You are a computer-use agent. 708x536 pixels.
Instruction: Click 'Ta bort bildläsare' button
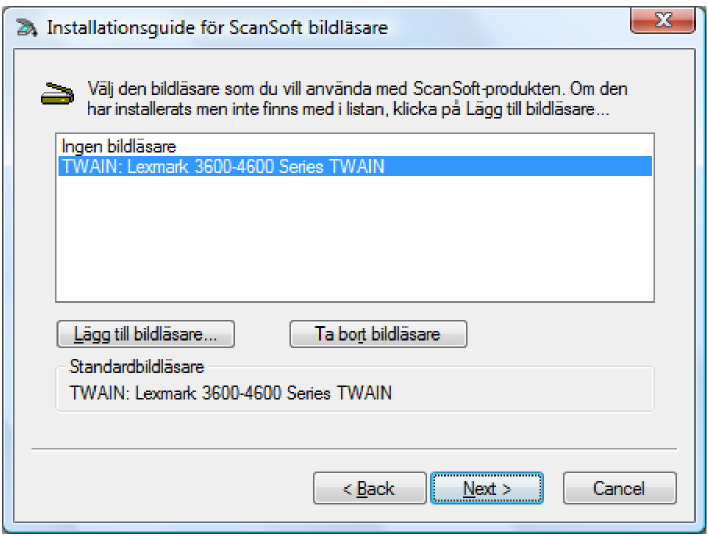tap(378, 334)
